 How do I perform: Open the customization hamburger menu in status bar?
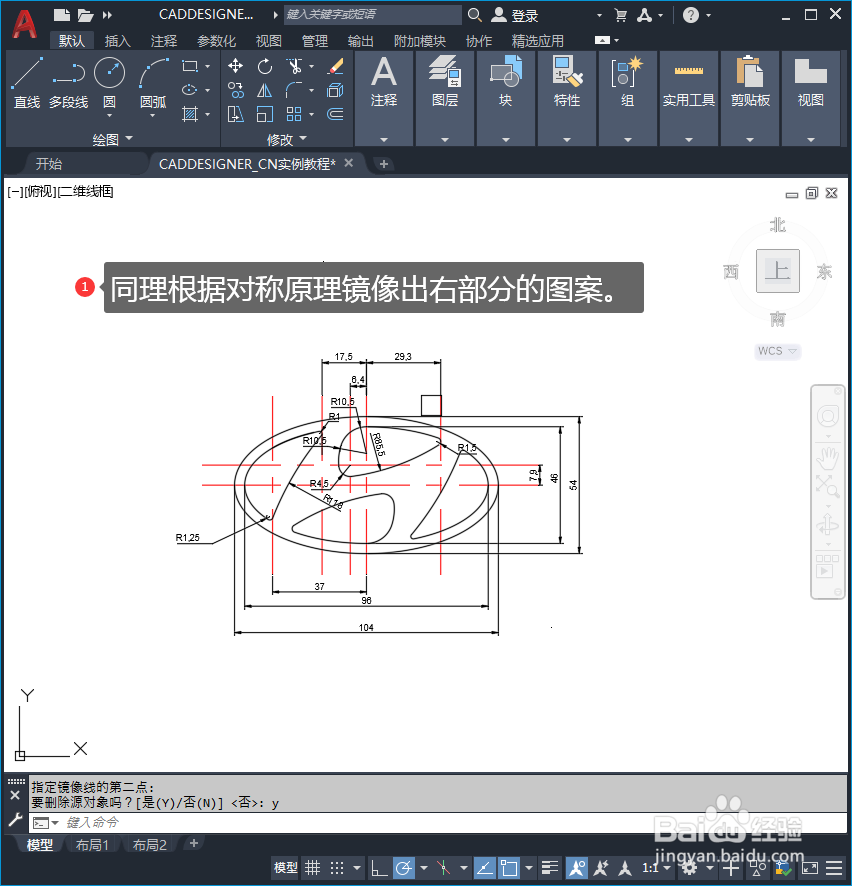(x=834, y=867)
